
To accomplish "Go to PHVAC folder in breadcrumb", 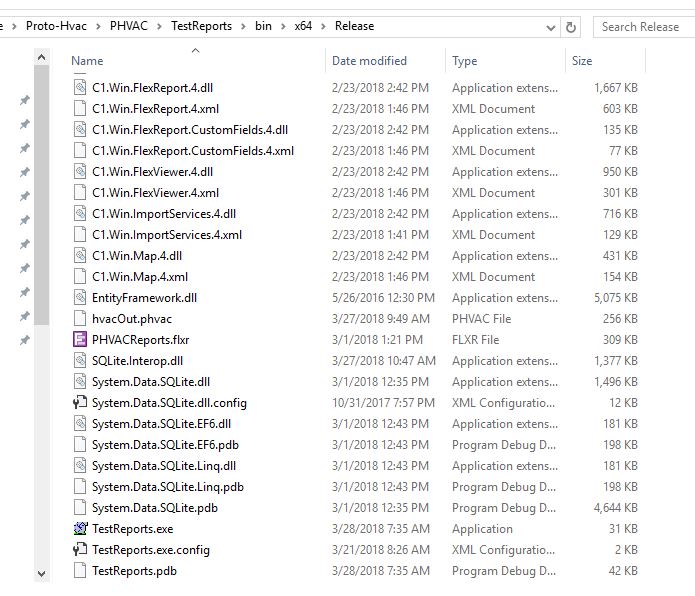I will click(129, 26).
